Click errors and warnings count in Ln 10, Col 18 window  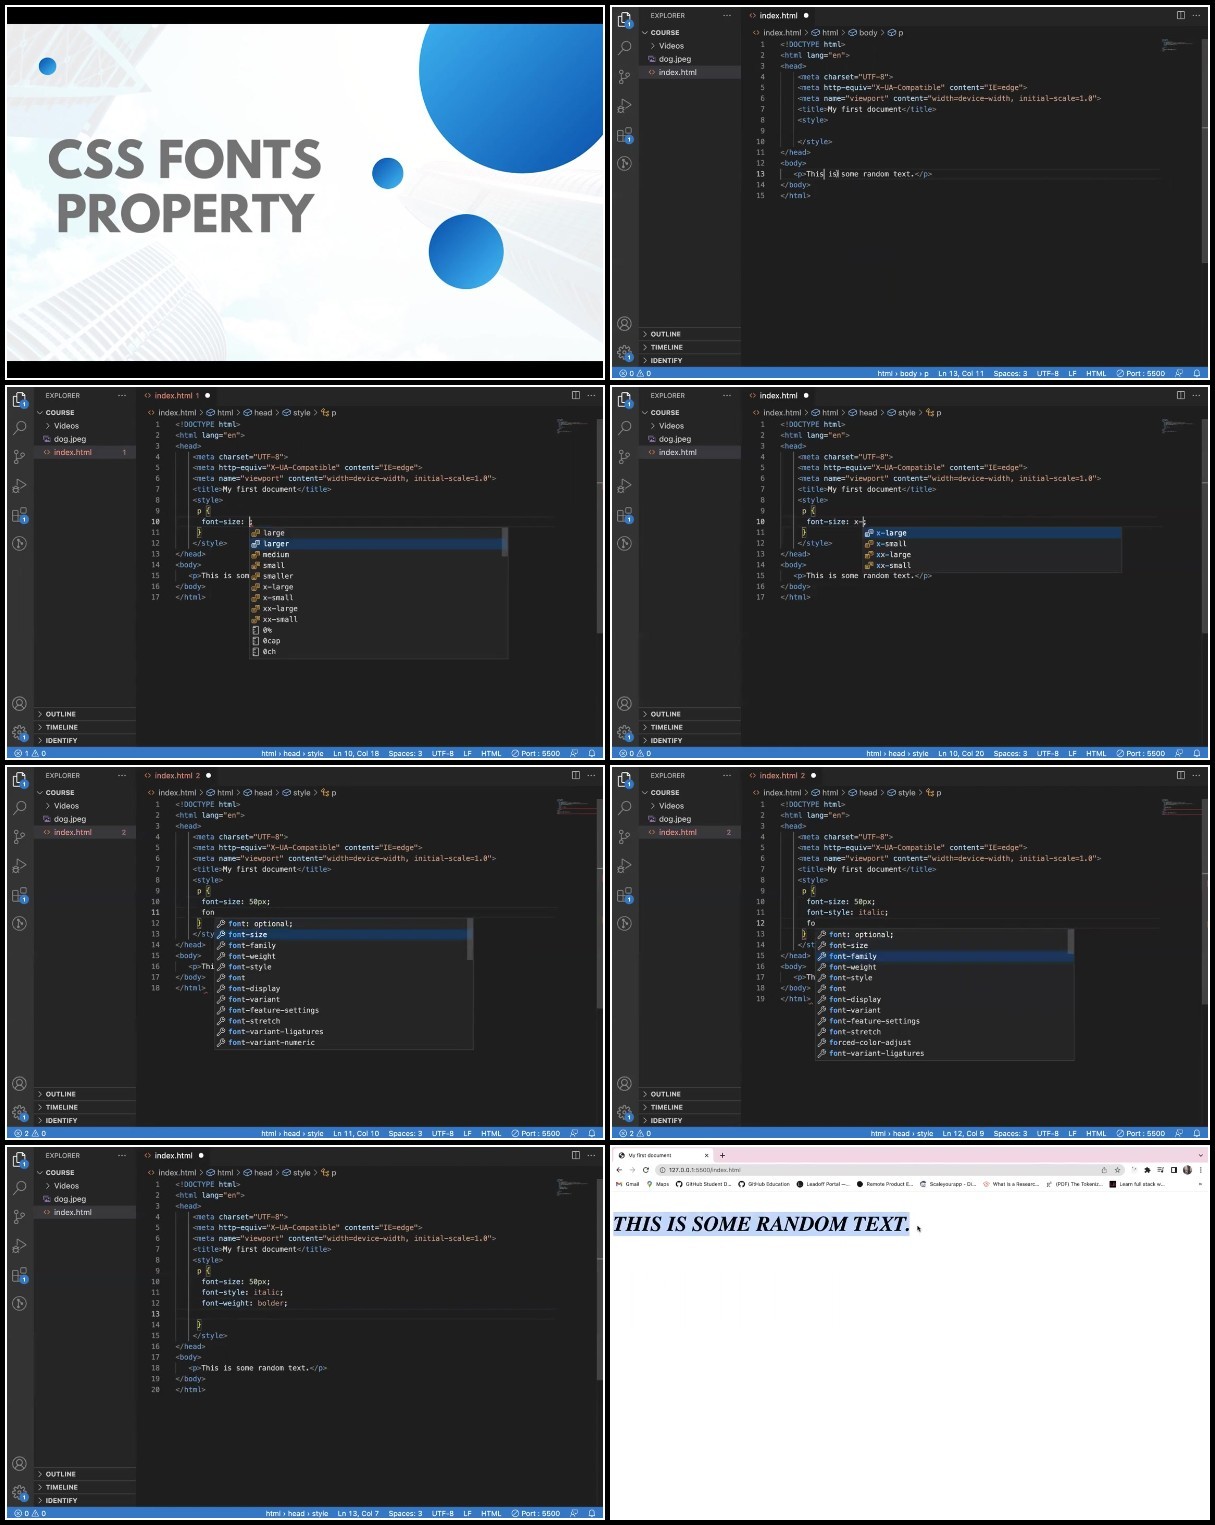(x=28, y=753)
